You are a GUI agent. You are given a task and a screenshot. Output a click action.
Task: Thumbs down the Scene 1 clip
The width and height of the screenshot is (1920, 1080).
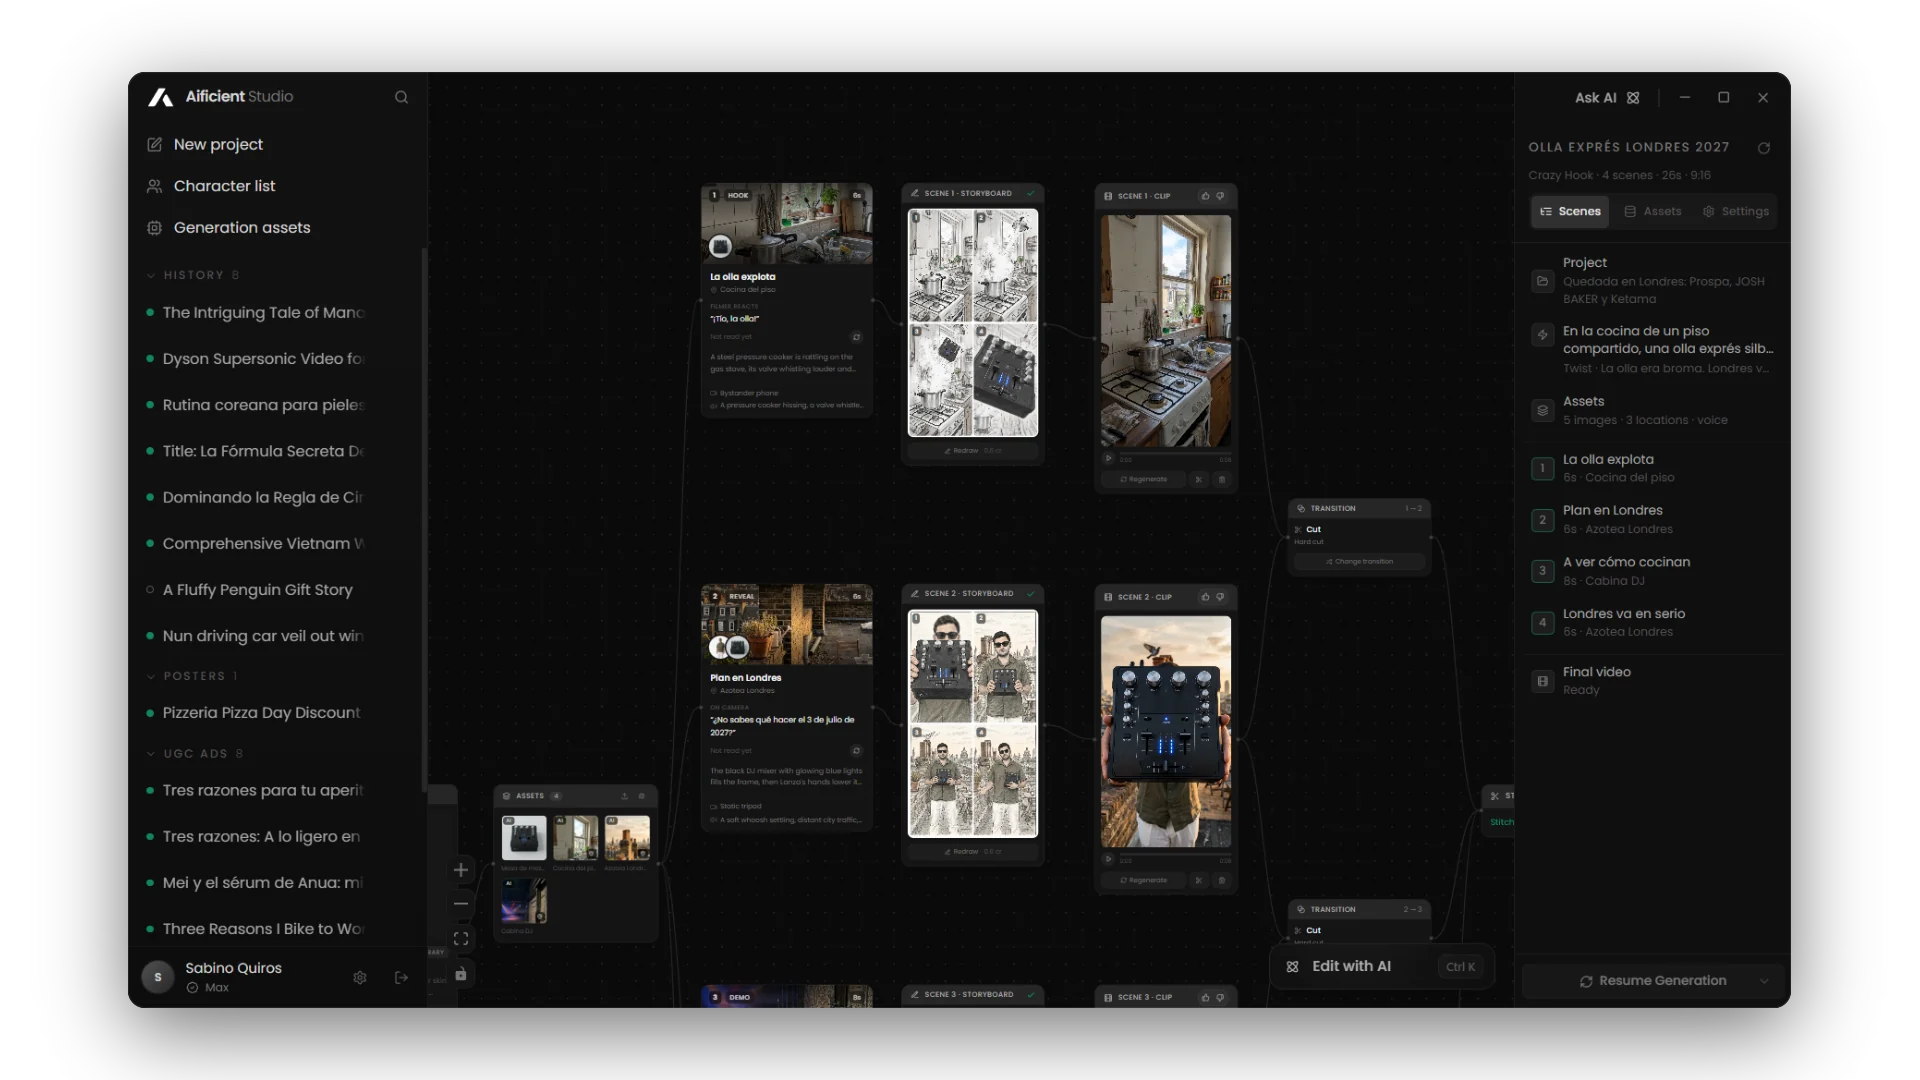click(1220, 196)
